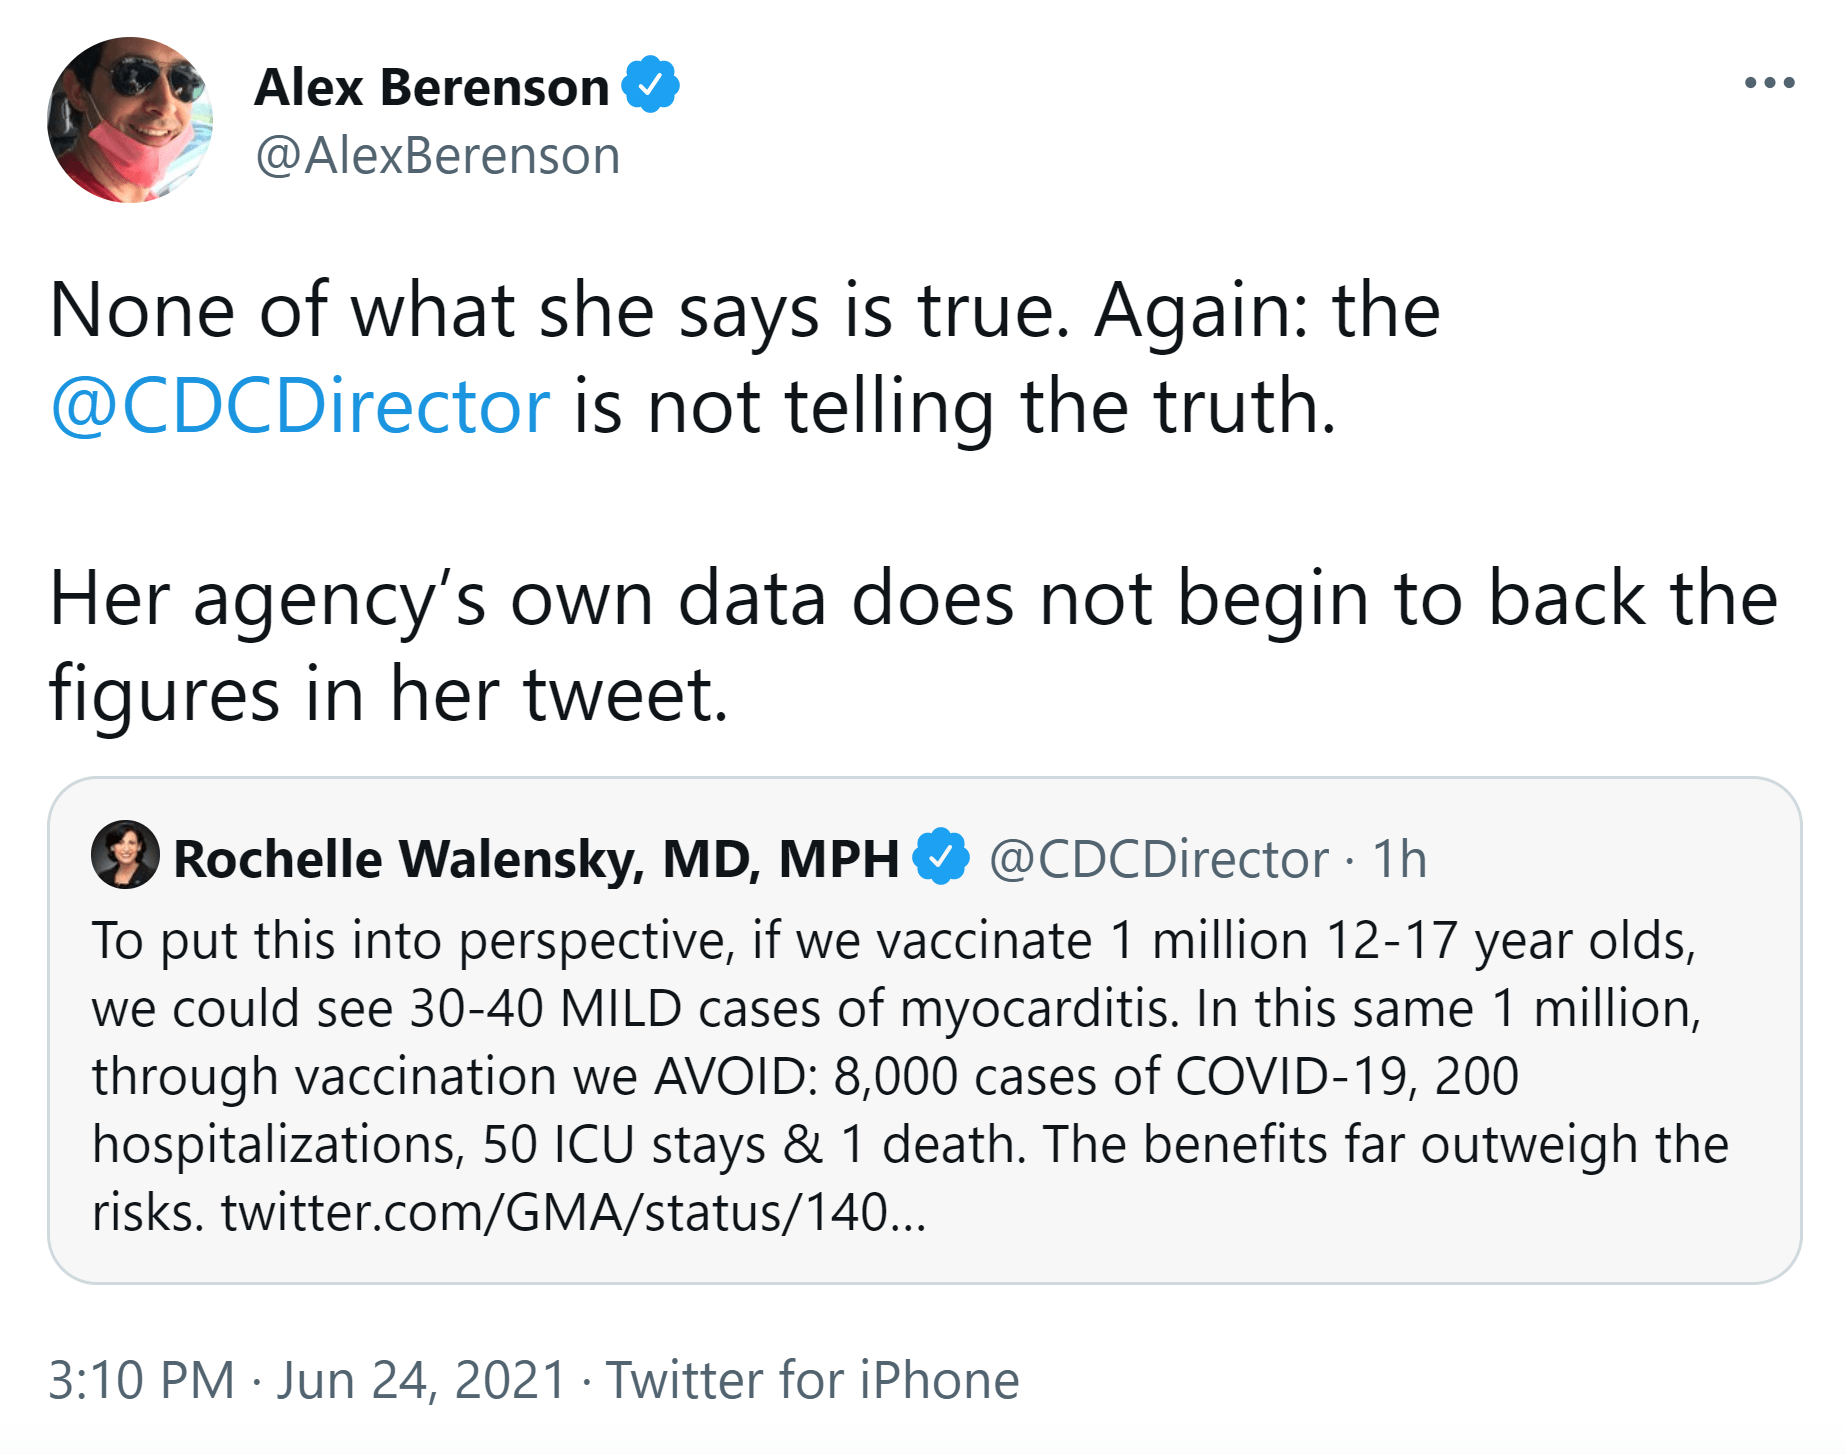Open the three-dot more options menu
The image size is (1845, 1454).
pos(1769,83)
